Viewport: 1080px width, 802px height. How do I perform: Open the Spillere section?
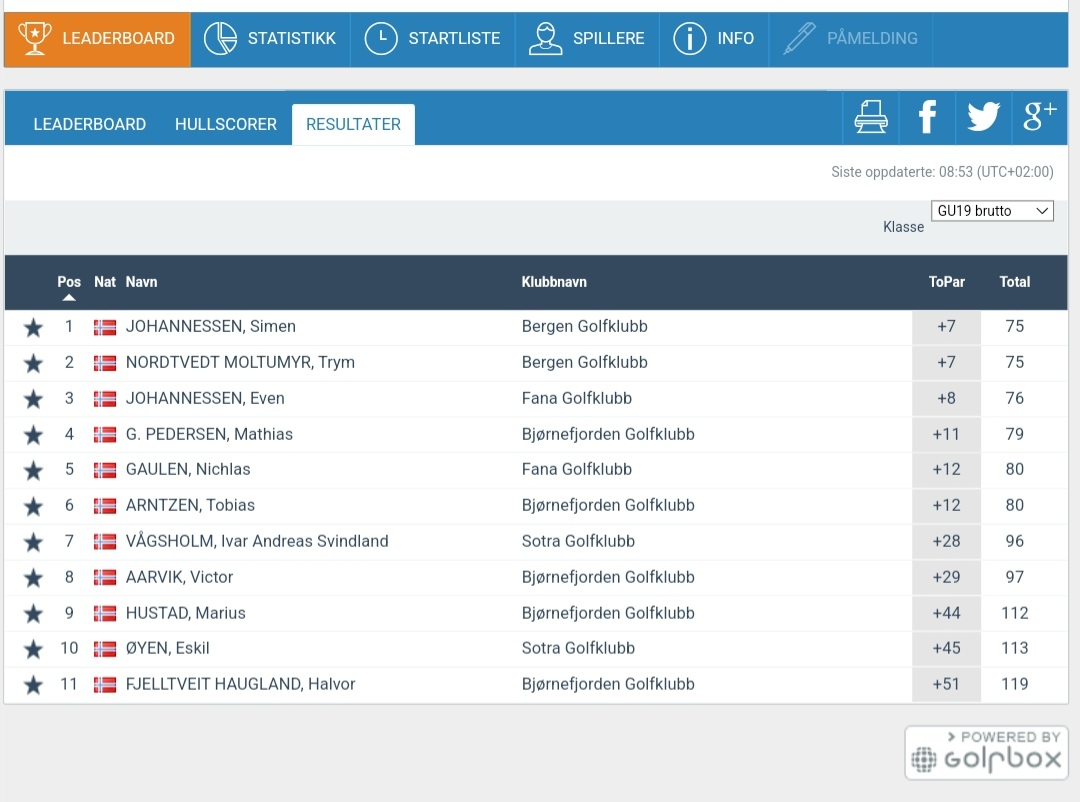click(587, 39)
